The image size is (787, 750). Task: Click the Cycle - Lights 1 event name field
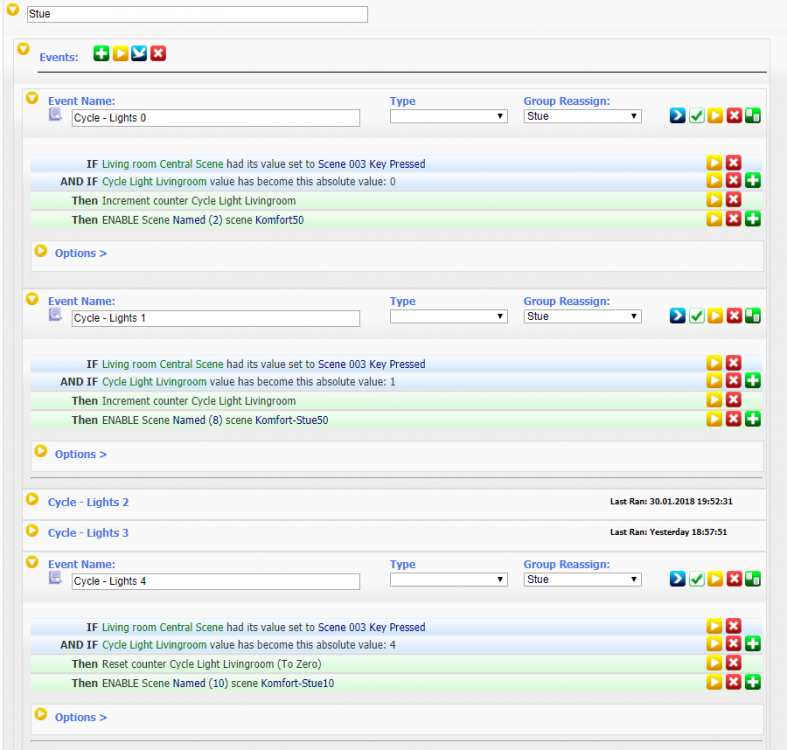pyautogui.click(x=215, y=318)
